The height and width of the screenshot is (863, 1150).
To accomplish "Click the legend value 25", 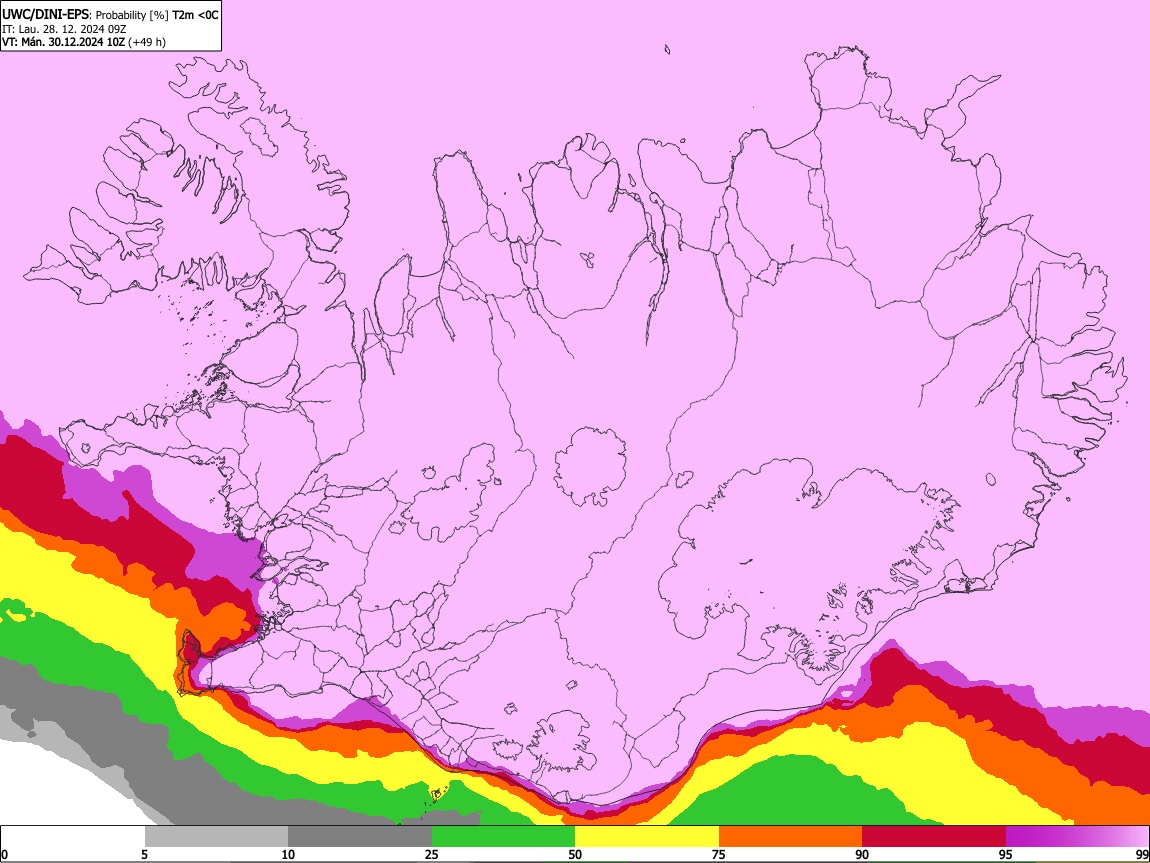I will [432, 854].
